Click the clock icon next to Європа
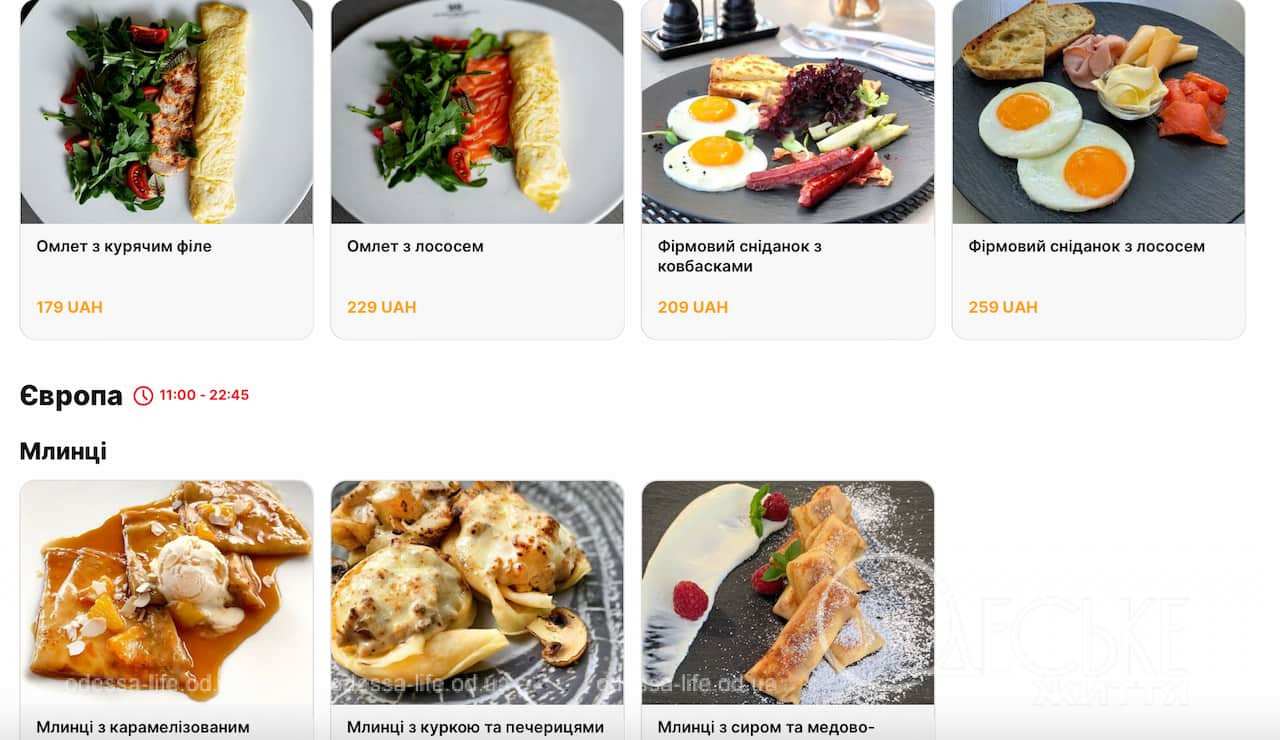The height and width of the screenshot is (740, 1280). [x=143, y=395]
